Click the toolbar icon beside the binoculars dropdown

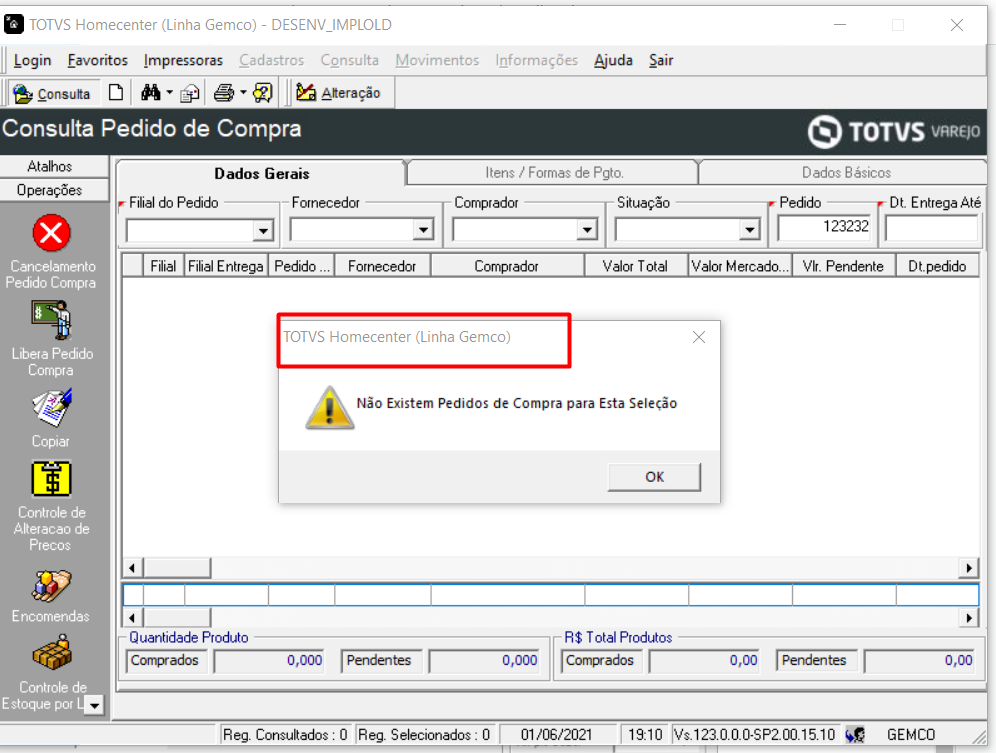tap(189, 93)
